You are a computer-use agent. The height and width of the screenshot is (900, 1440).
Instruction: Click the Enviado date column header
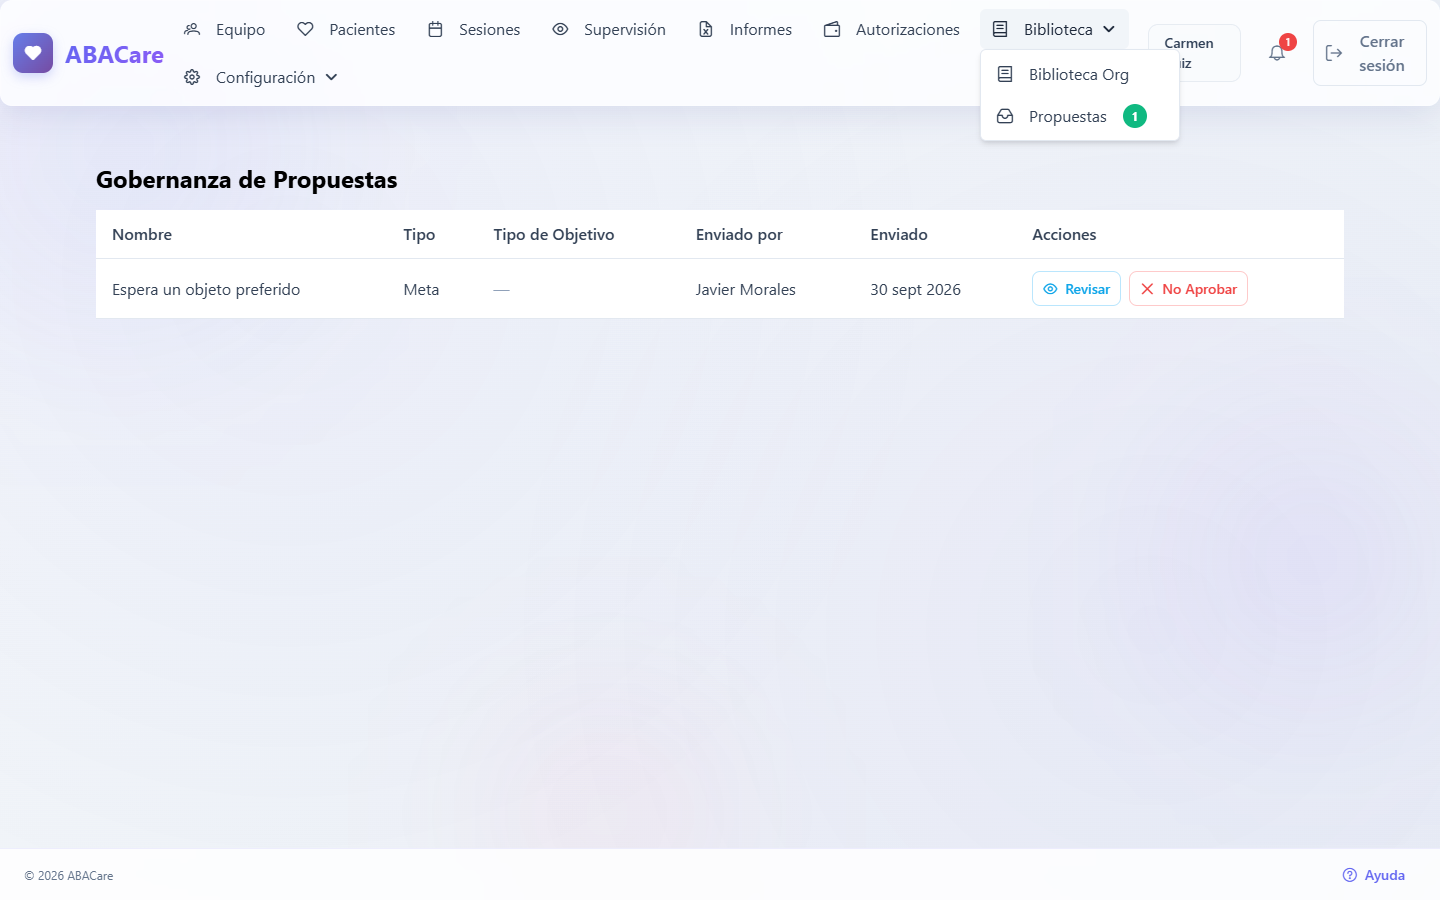tap(899, 234)
